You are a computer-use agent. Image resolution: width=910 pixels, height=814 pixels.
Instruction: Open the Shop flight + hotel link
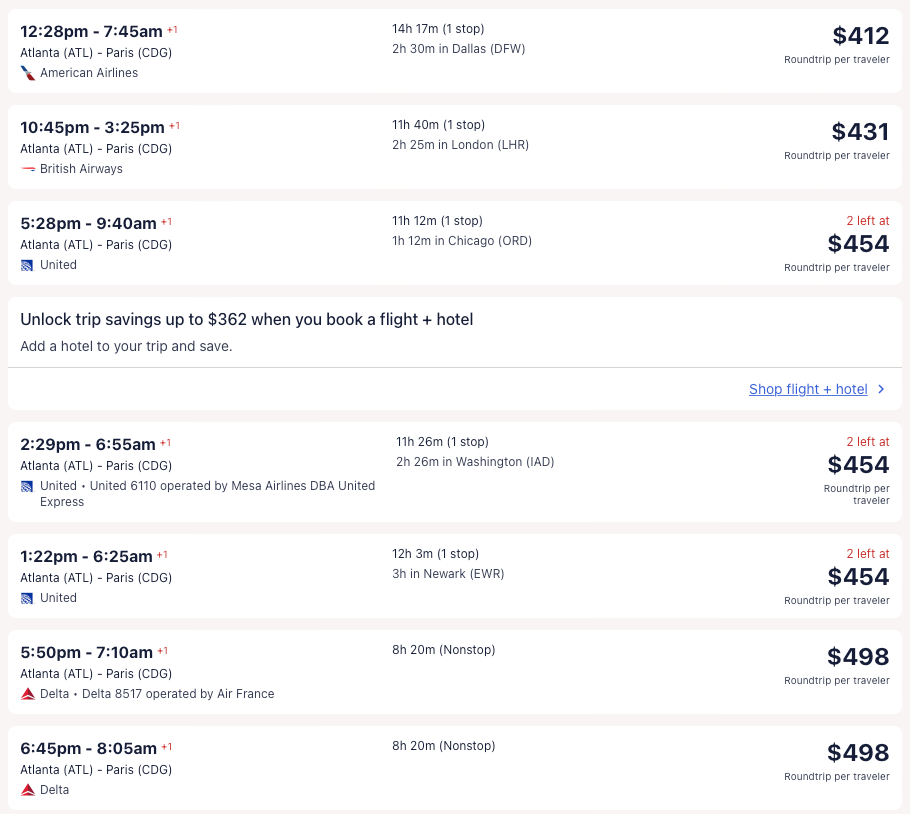[x=808, y=389]
